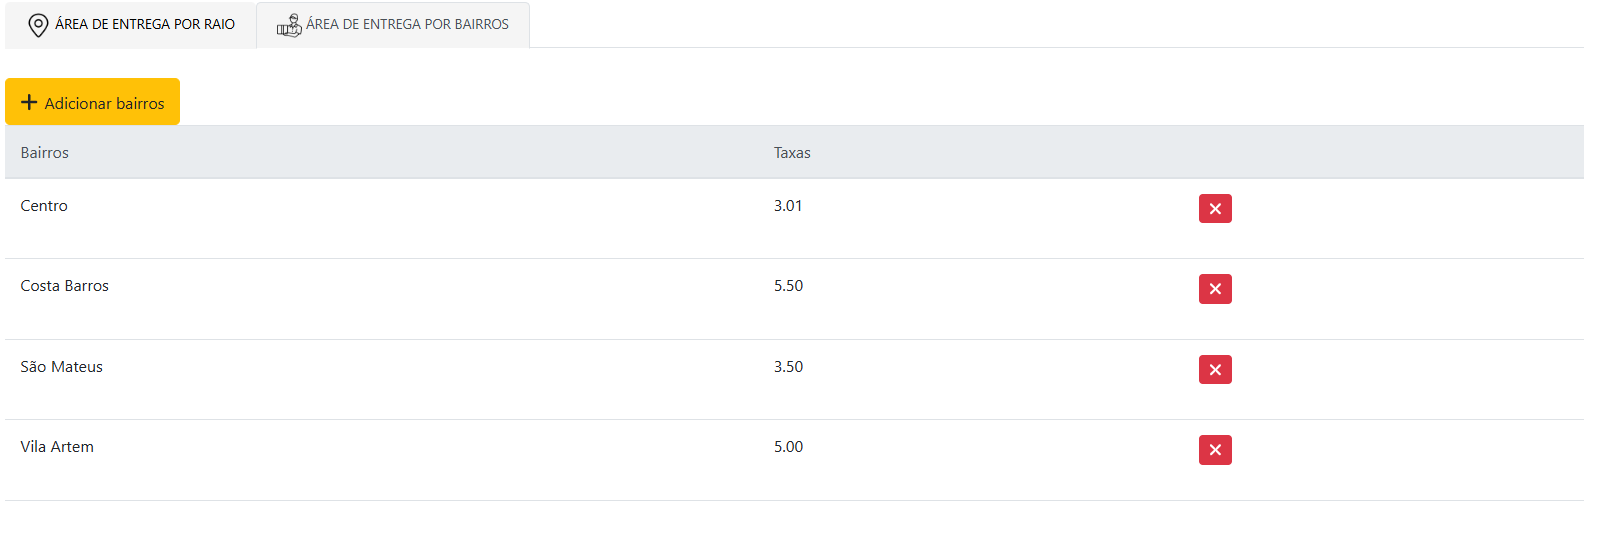This screenshot has height=551, width=1608.
Task: Click the location pin icon in the radius tab
Action: [38, 25]
